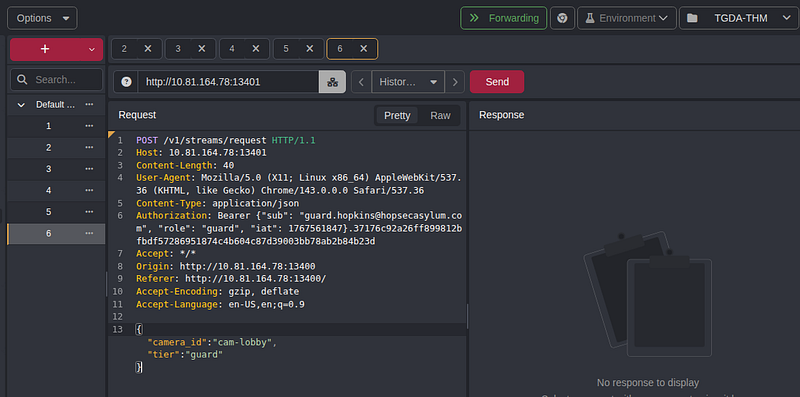Viewport: 800px width, 397px height.
Task: Switch to tab 3
Action: click(x=178, y=49)
